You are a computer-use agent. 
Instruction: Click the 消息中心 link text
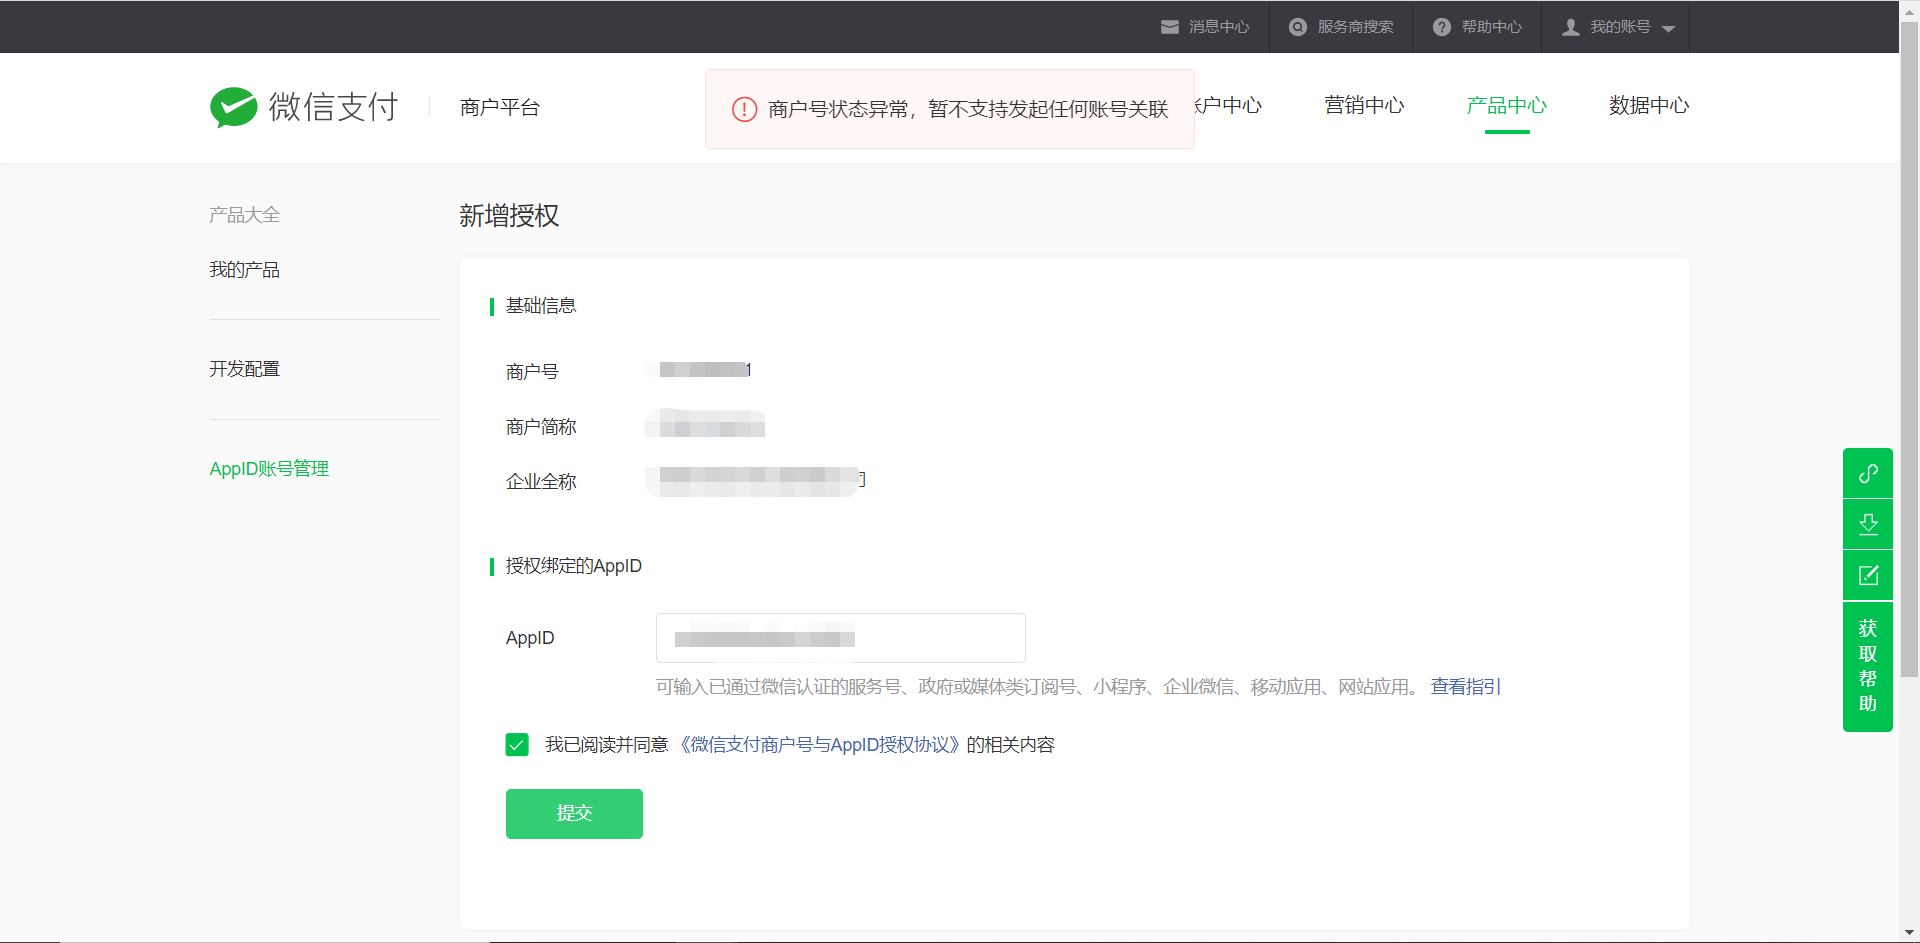pos(1219,27)
